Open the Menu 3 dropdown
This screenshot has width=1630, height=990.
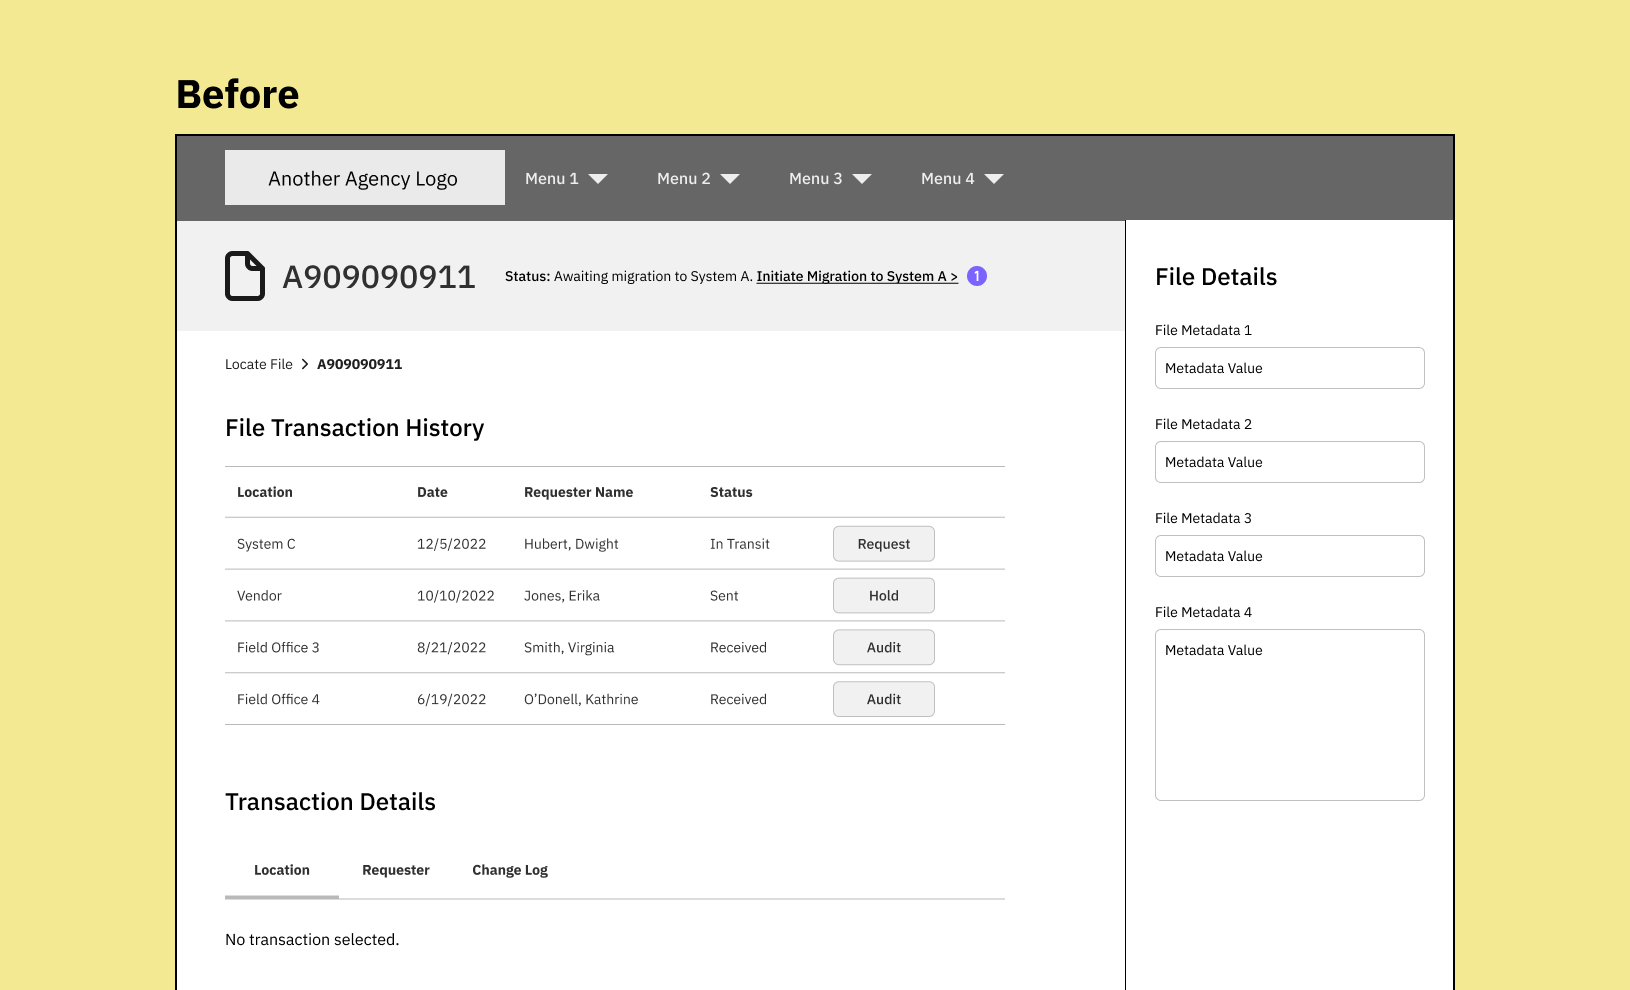point(830,179)
